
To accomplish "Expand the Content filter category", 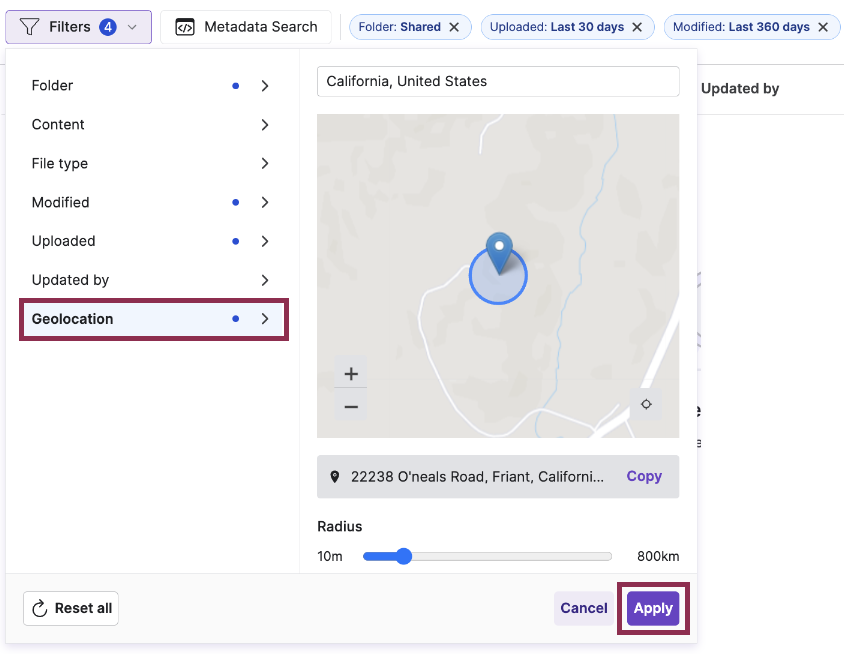I will 150,125.
